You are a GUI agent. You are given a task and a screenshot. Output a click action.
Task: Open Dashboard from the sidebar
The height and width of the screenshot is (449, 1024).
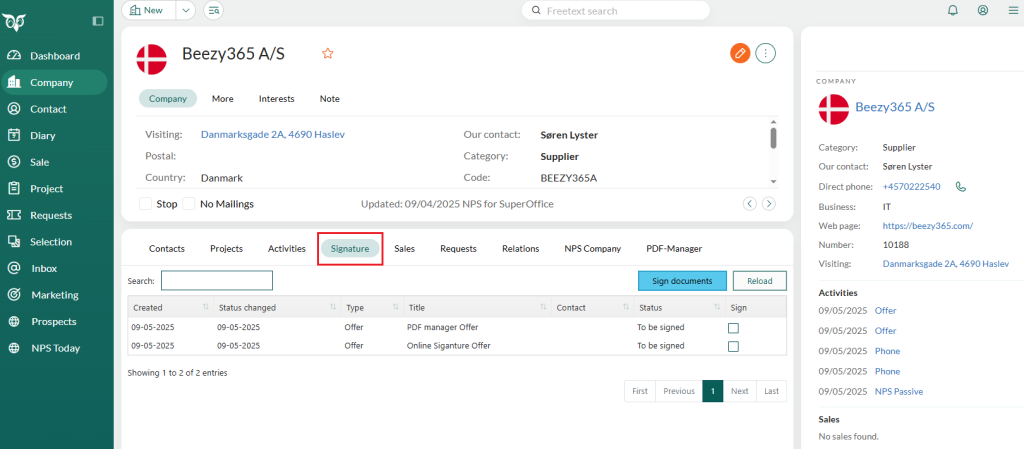click(54, 56)
